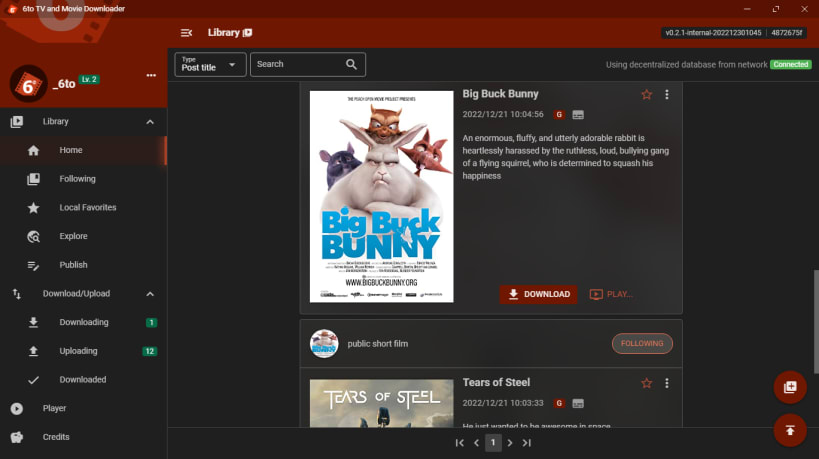The image size is (819, 459).
Task: Maximize the 6to application window
Action: [776, 9]
